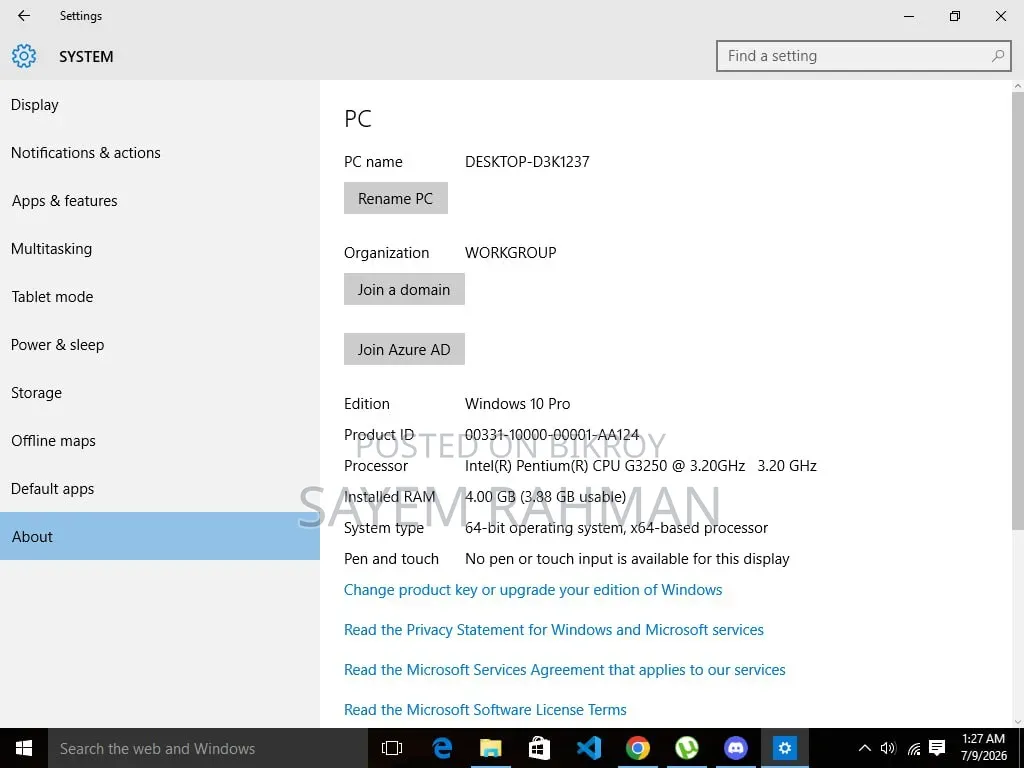This screenshot has height=768, width=1024.
Task: Open File Explorer from taskbar
Action: point(490,748)
